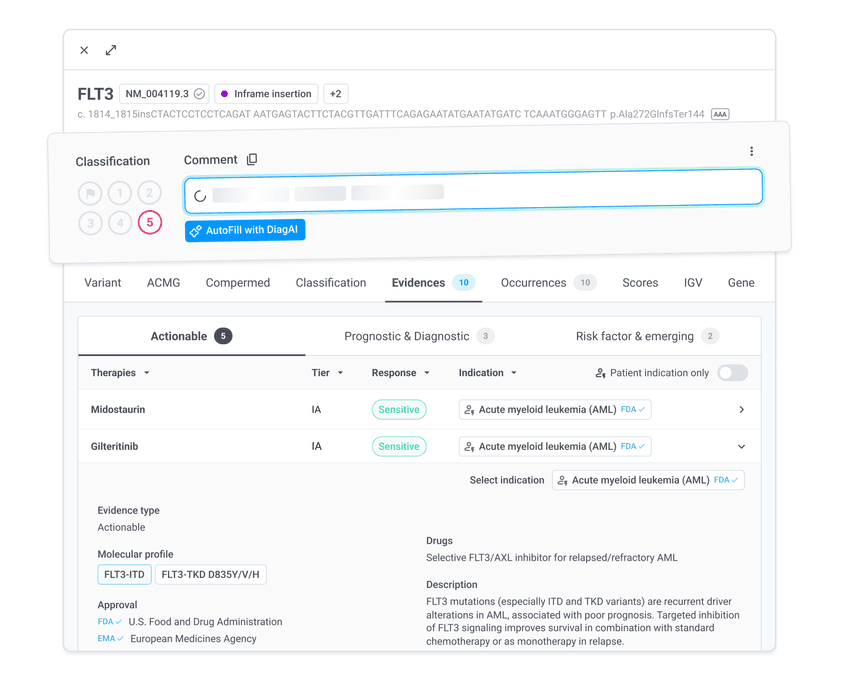850x696 pixels.
Task: Open the Select indication dropdown
Action: tap(648, 481)
